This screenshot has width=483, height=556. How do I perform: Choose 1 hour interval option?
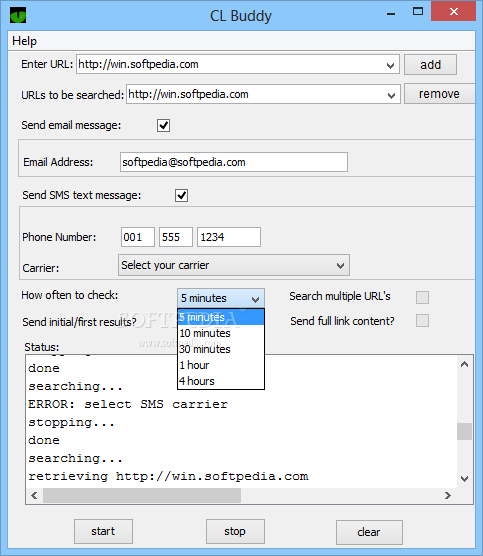click(221, 365)
